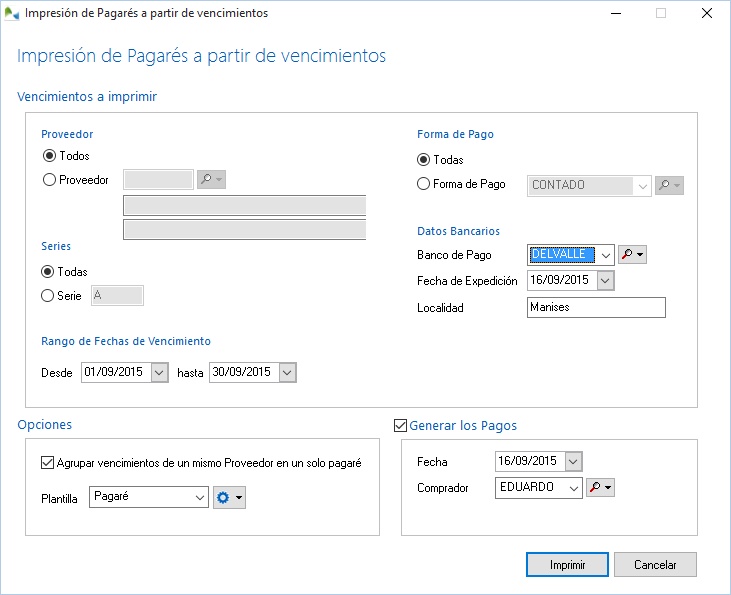The image size is (731, 595).
Task: Click the Comprador search magnifier icon
Action: click(594, 488)
